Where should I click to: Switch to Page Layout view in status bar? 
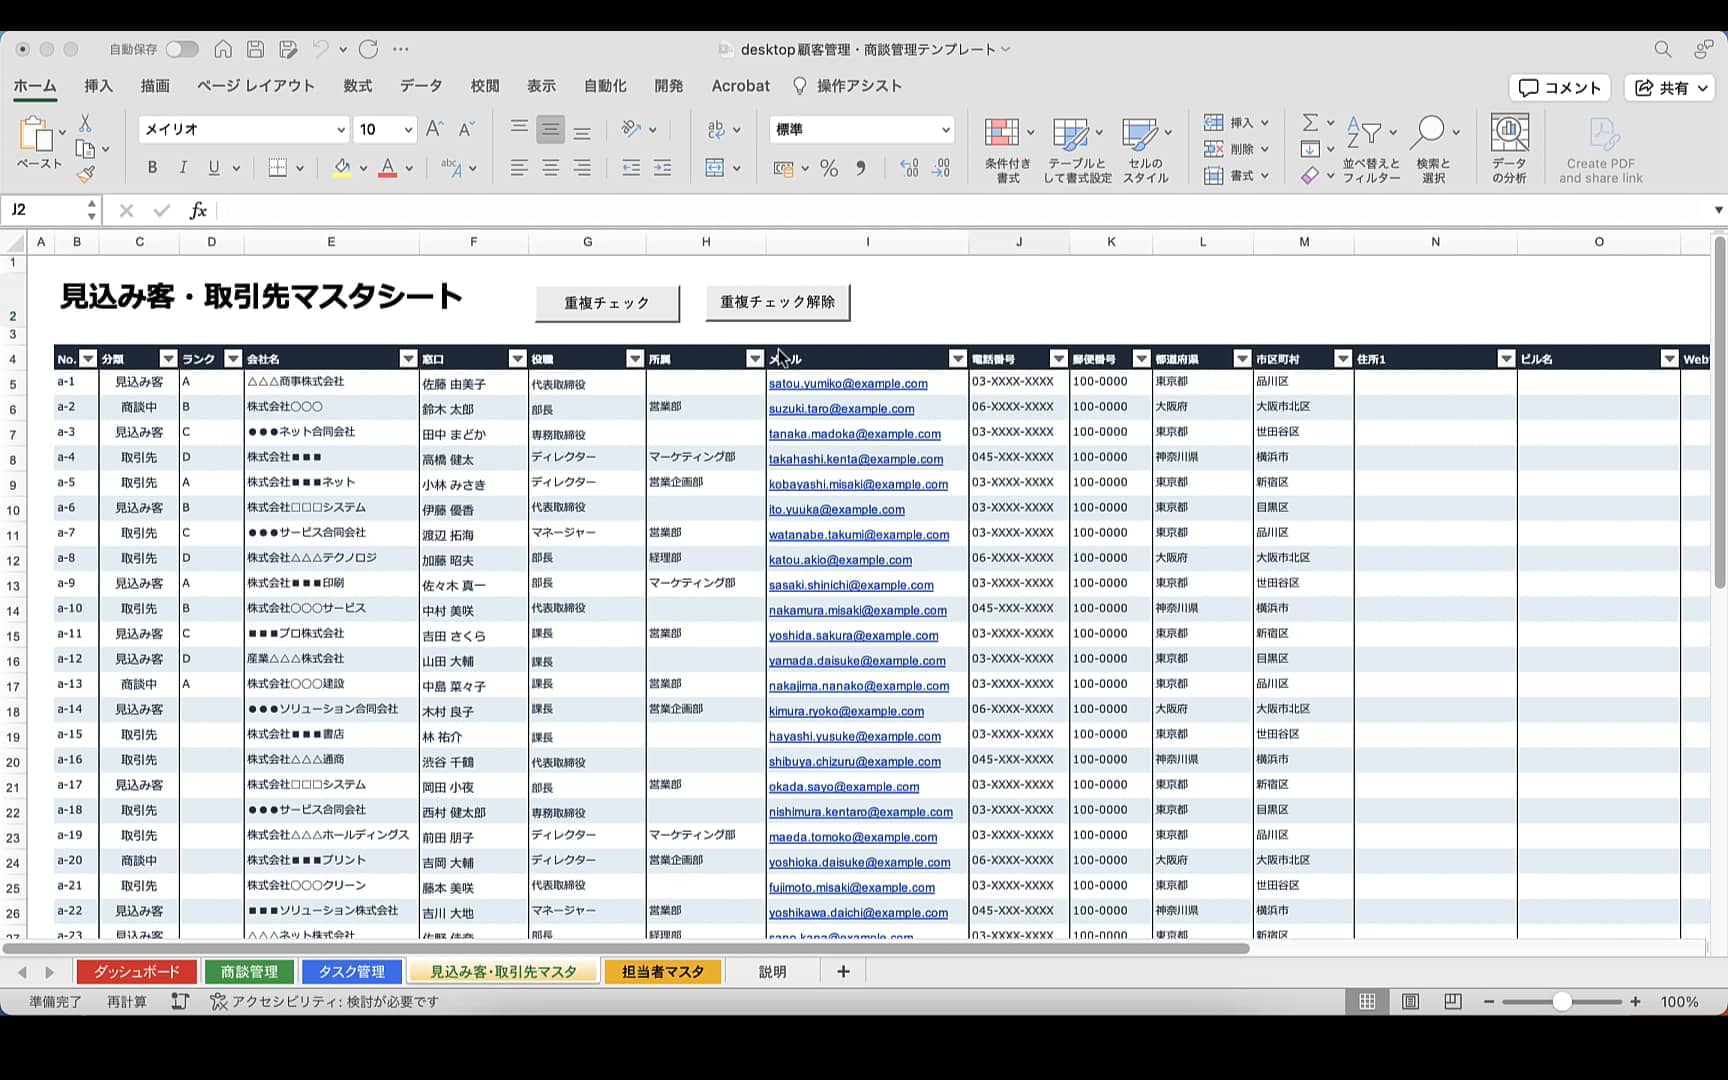click(x=1410, y=1001)
